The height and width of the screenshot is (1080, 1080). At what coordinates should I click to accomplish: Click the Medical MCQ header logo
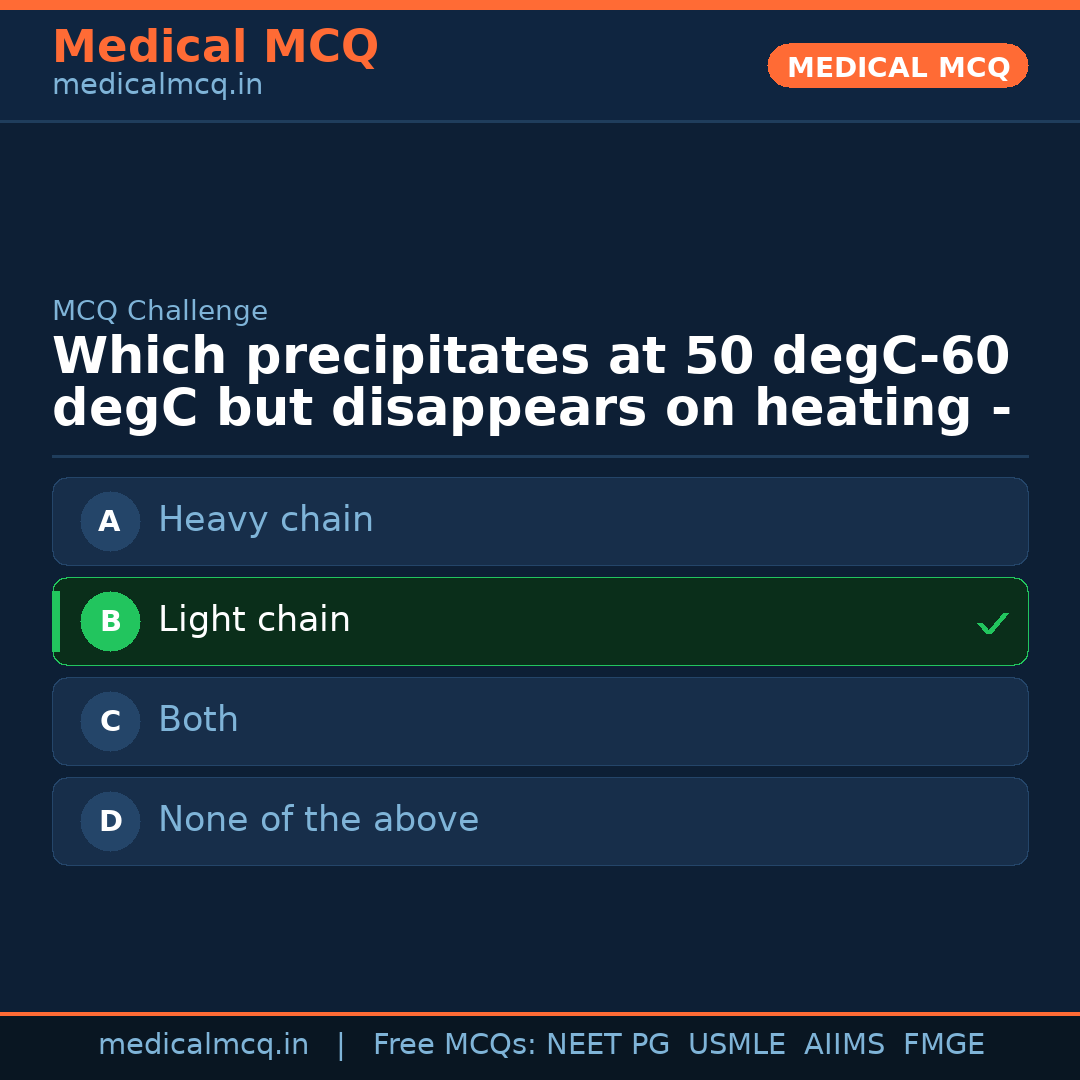(215, 47)
